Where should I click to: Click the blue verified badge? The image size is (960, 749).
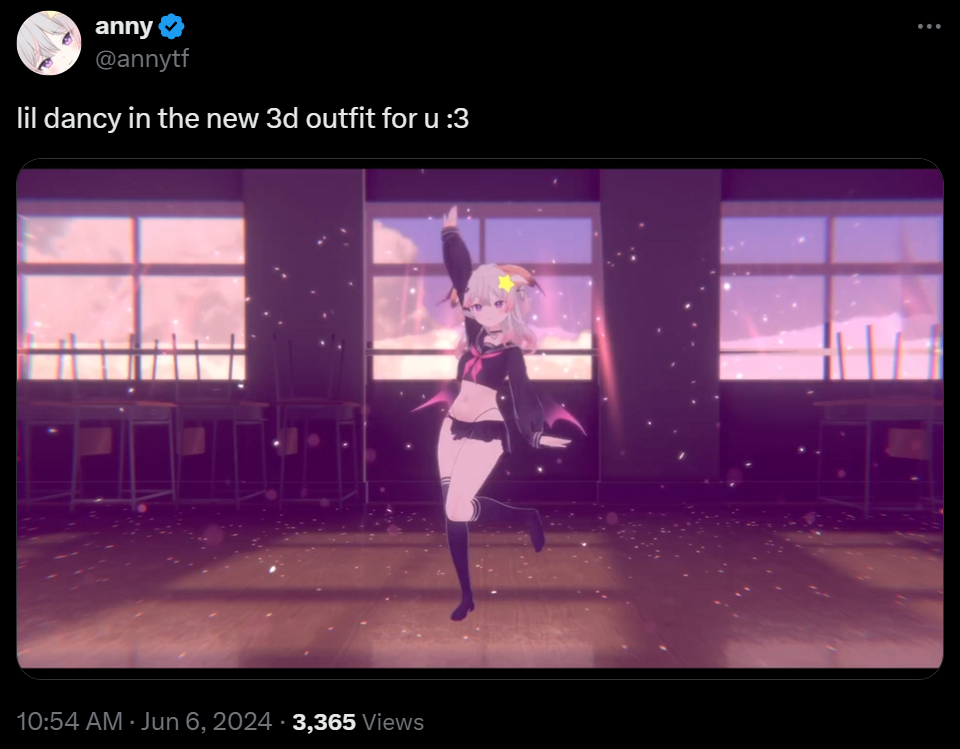tap(171, 26)
